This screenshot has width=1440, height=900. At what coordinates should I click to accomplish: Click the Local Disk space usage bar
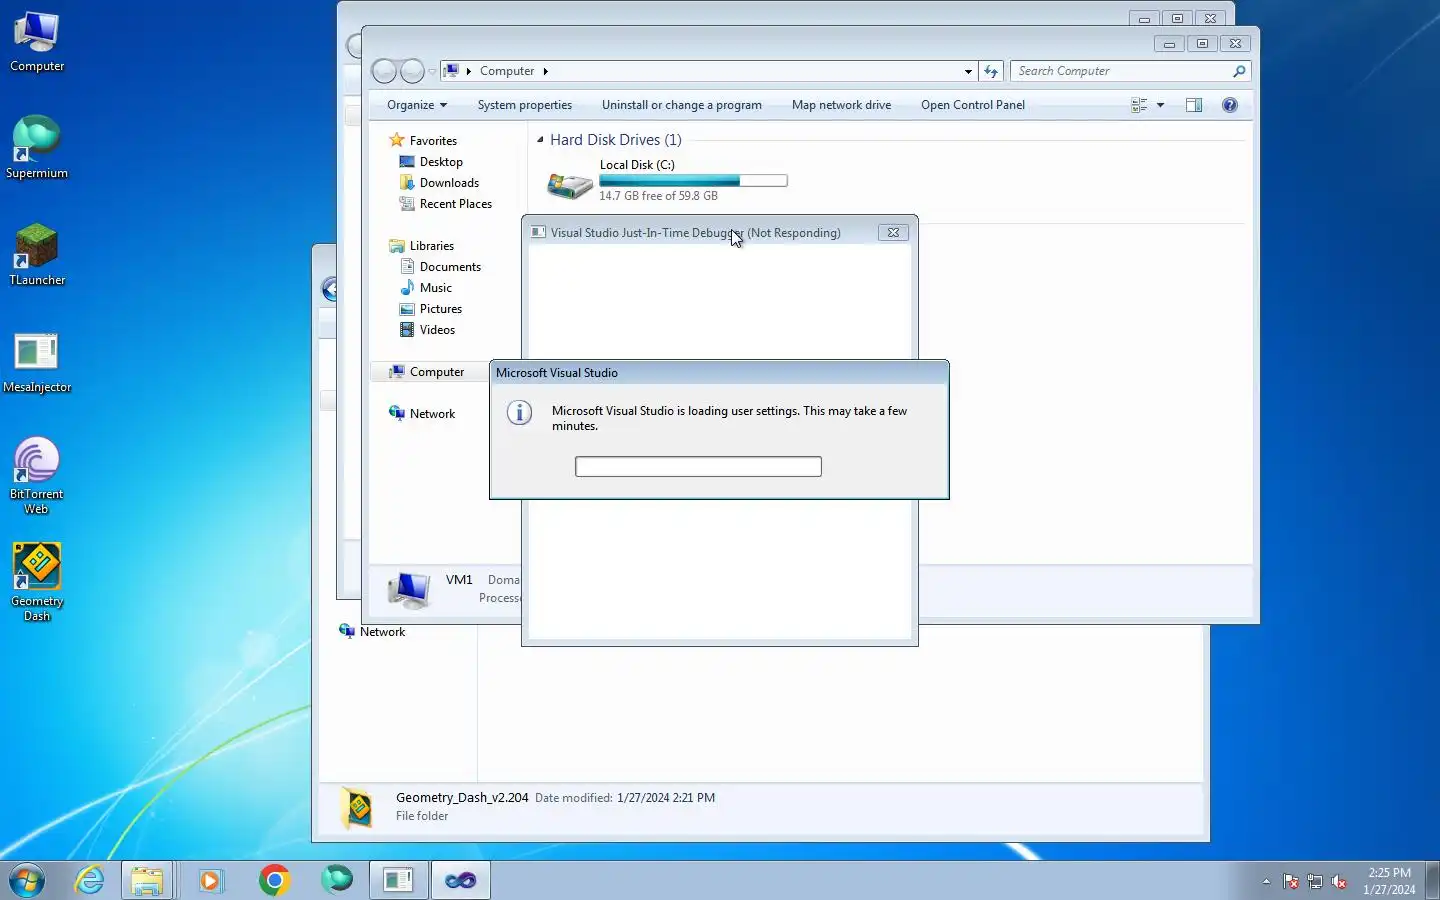click(x=693, y=181)
